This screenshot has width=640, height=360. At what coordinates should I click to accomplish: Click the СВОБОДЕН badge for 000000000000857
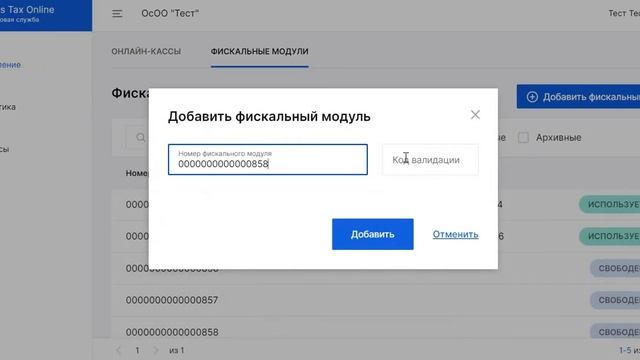click(615, 300)
